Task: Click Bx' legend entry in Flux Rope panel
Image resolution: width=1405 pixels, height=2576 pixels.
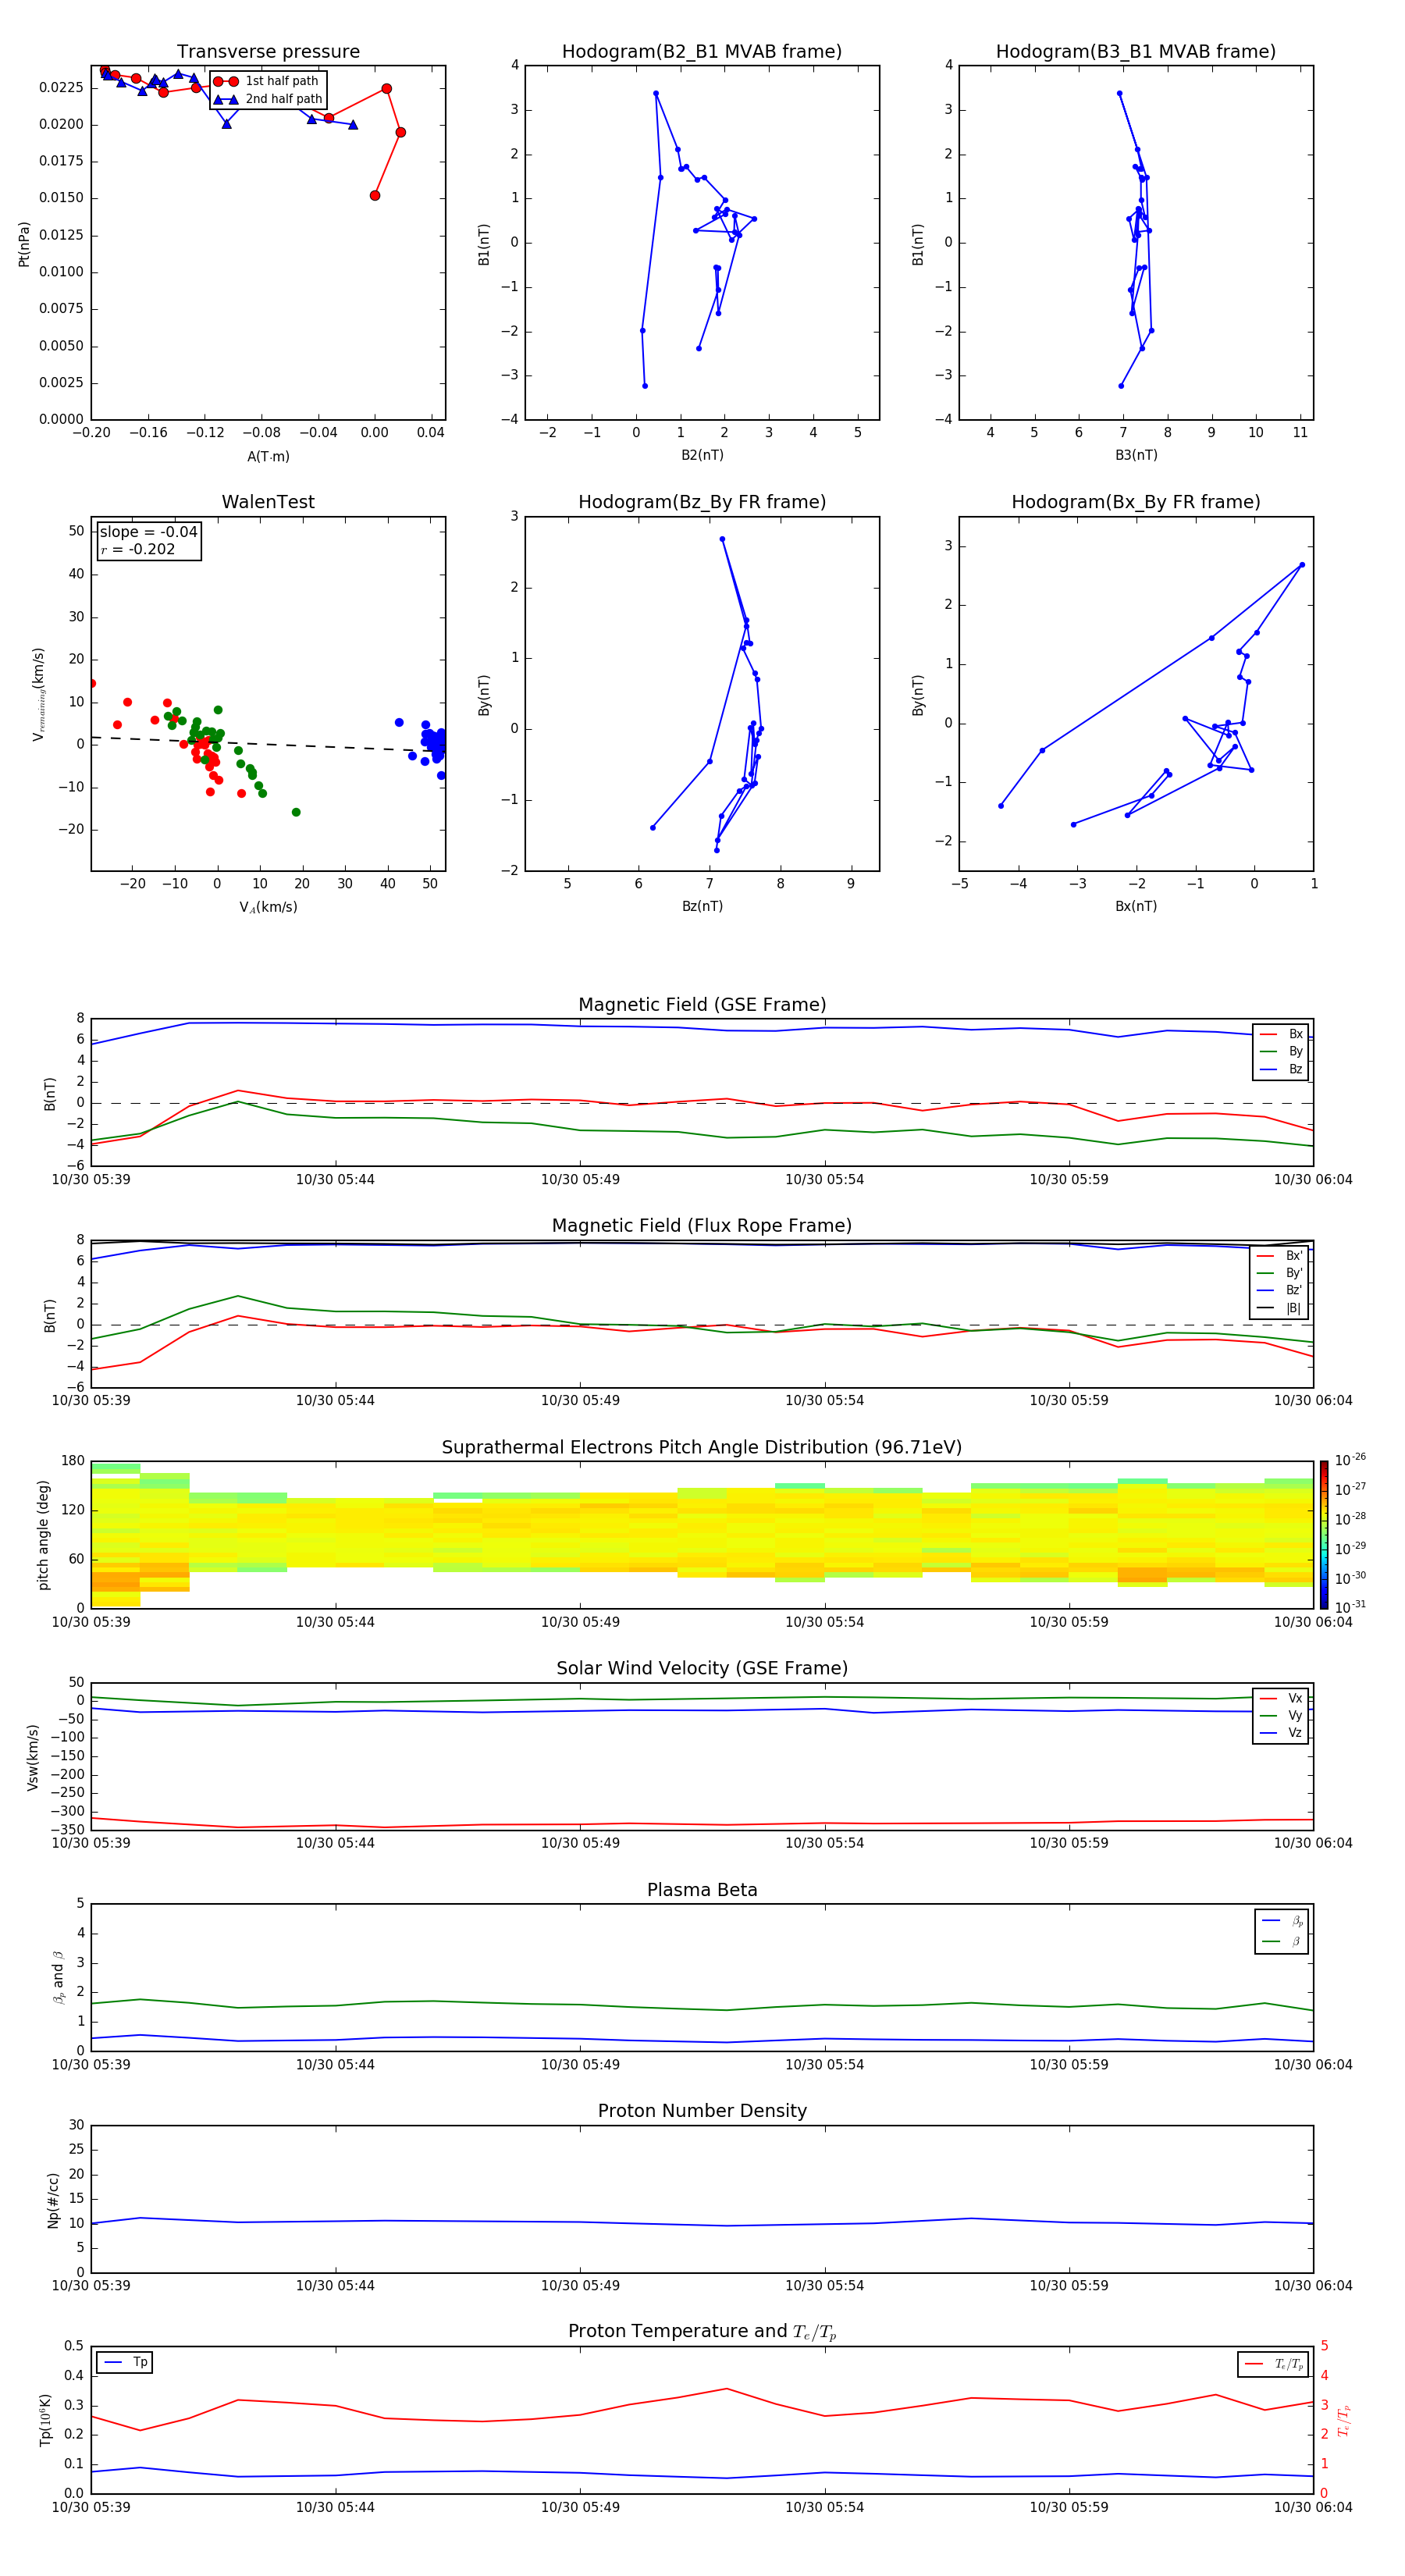Action: tap(1280, 1256)
